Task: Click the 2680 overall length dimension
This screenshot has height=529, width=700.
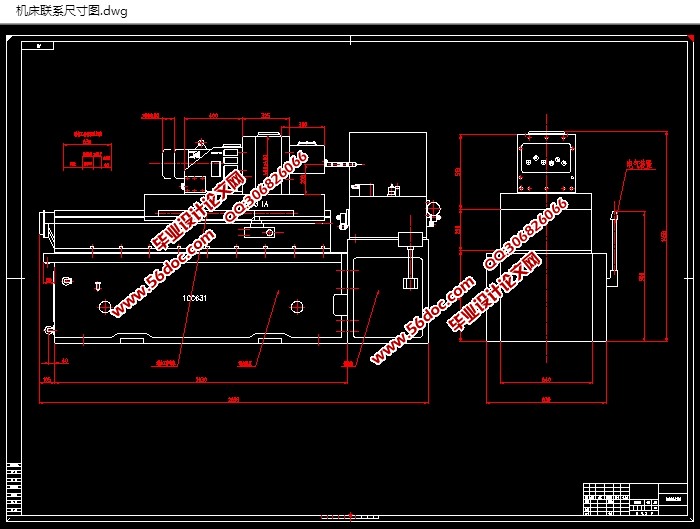Action: tap(233, 400)
